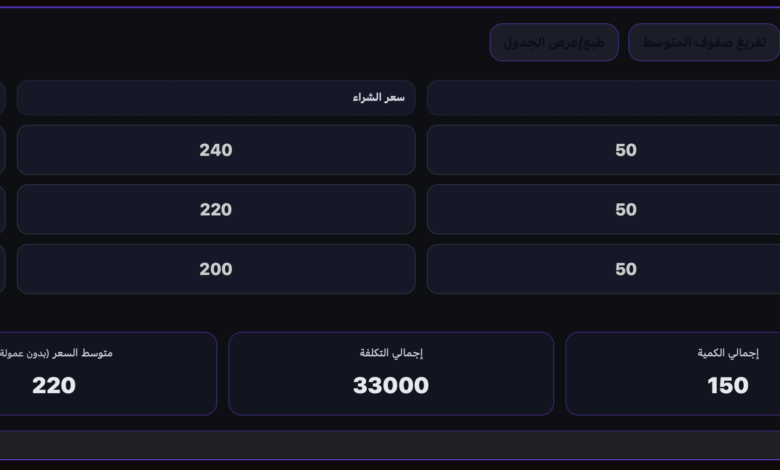Edit the second row's quantity field (50)
This screenshot has height=470, width=780.
coord(603,209)
